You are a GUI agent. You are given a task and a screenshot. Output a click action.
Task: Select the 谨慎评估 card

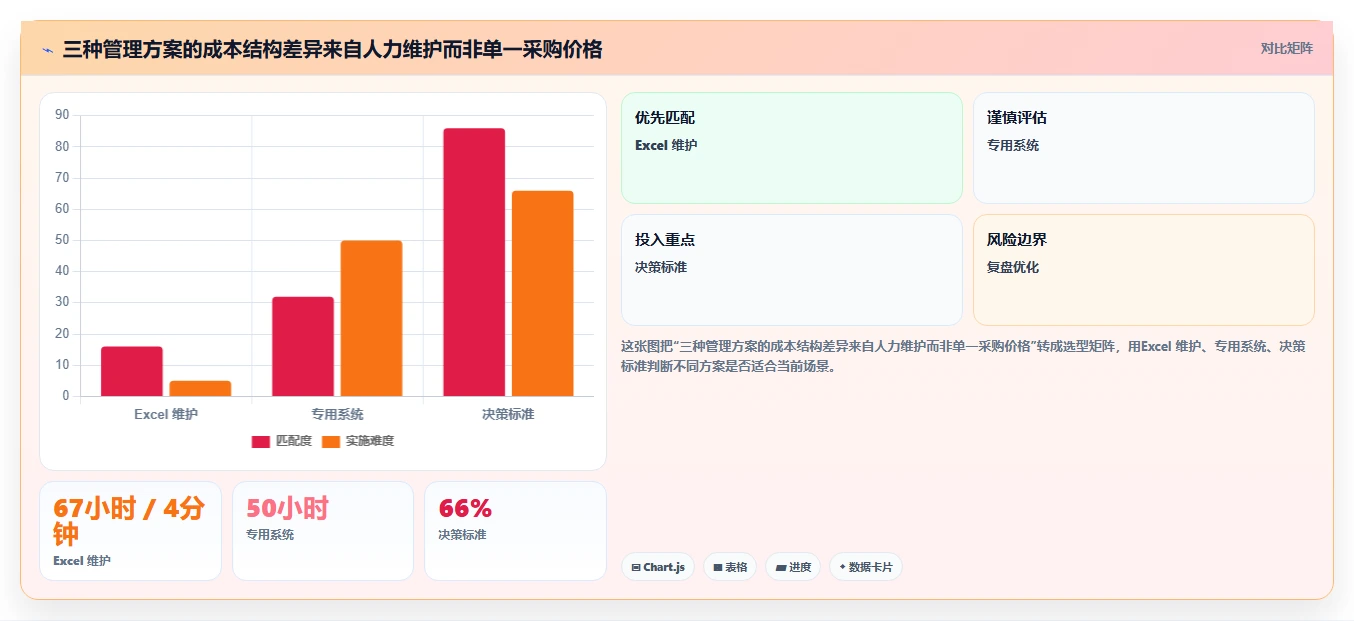(x=1144, y=148)
